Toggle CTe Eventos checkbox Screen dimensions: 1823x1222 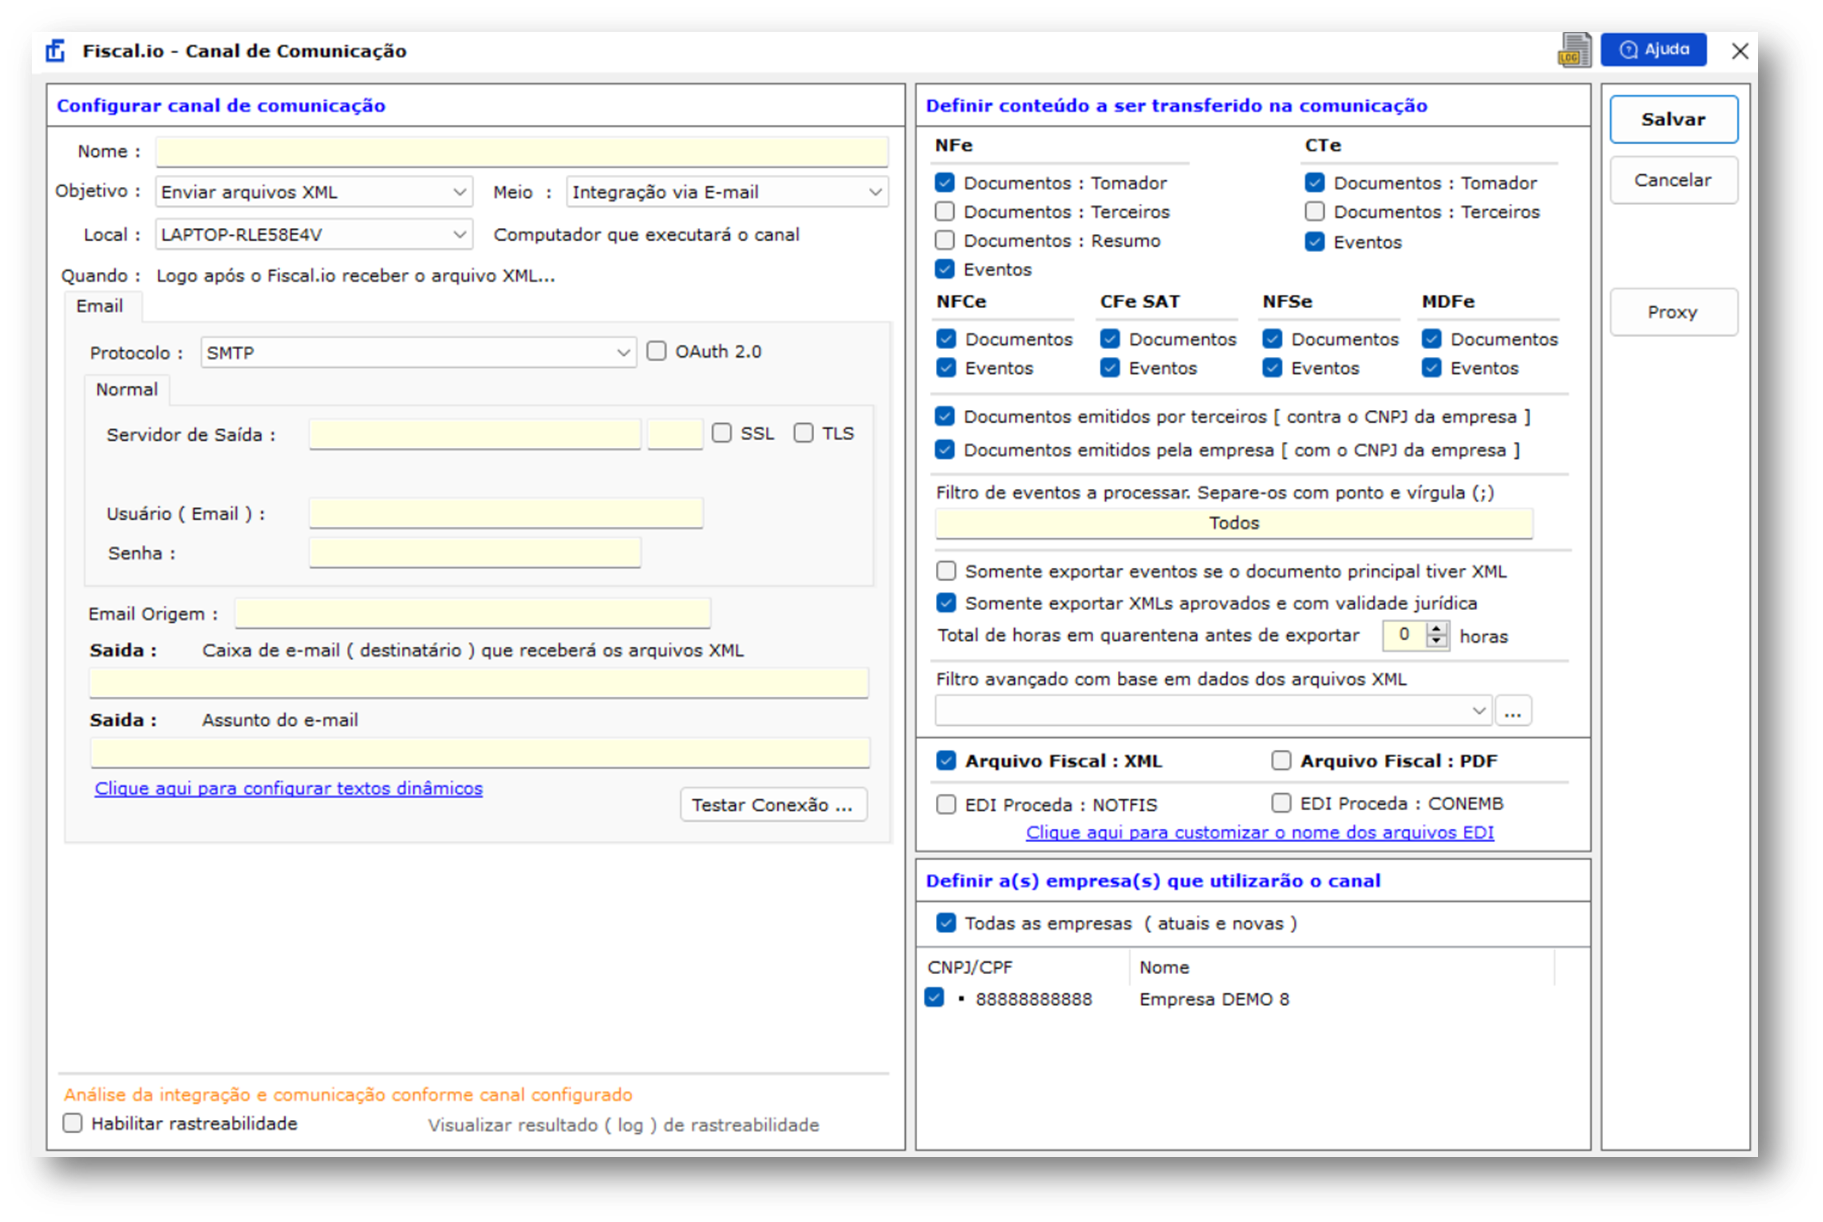click(x=1315, y=242)
